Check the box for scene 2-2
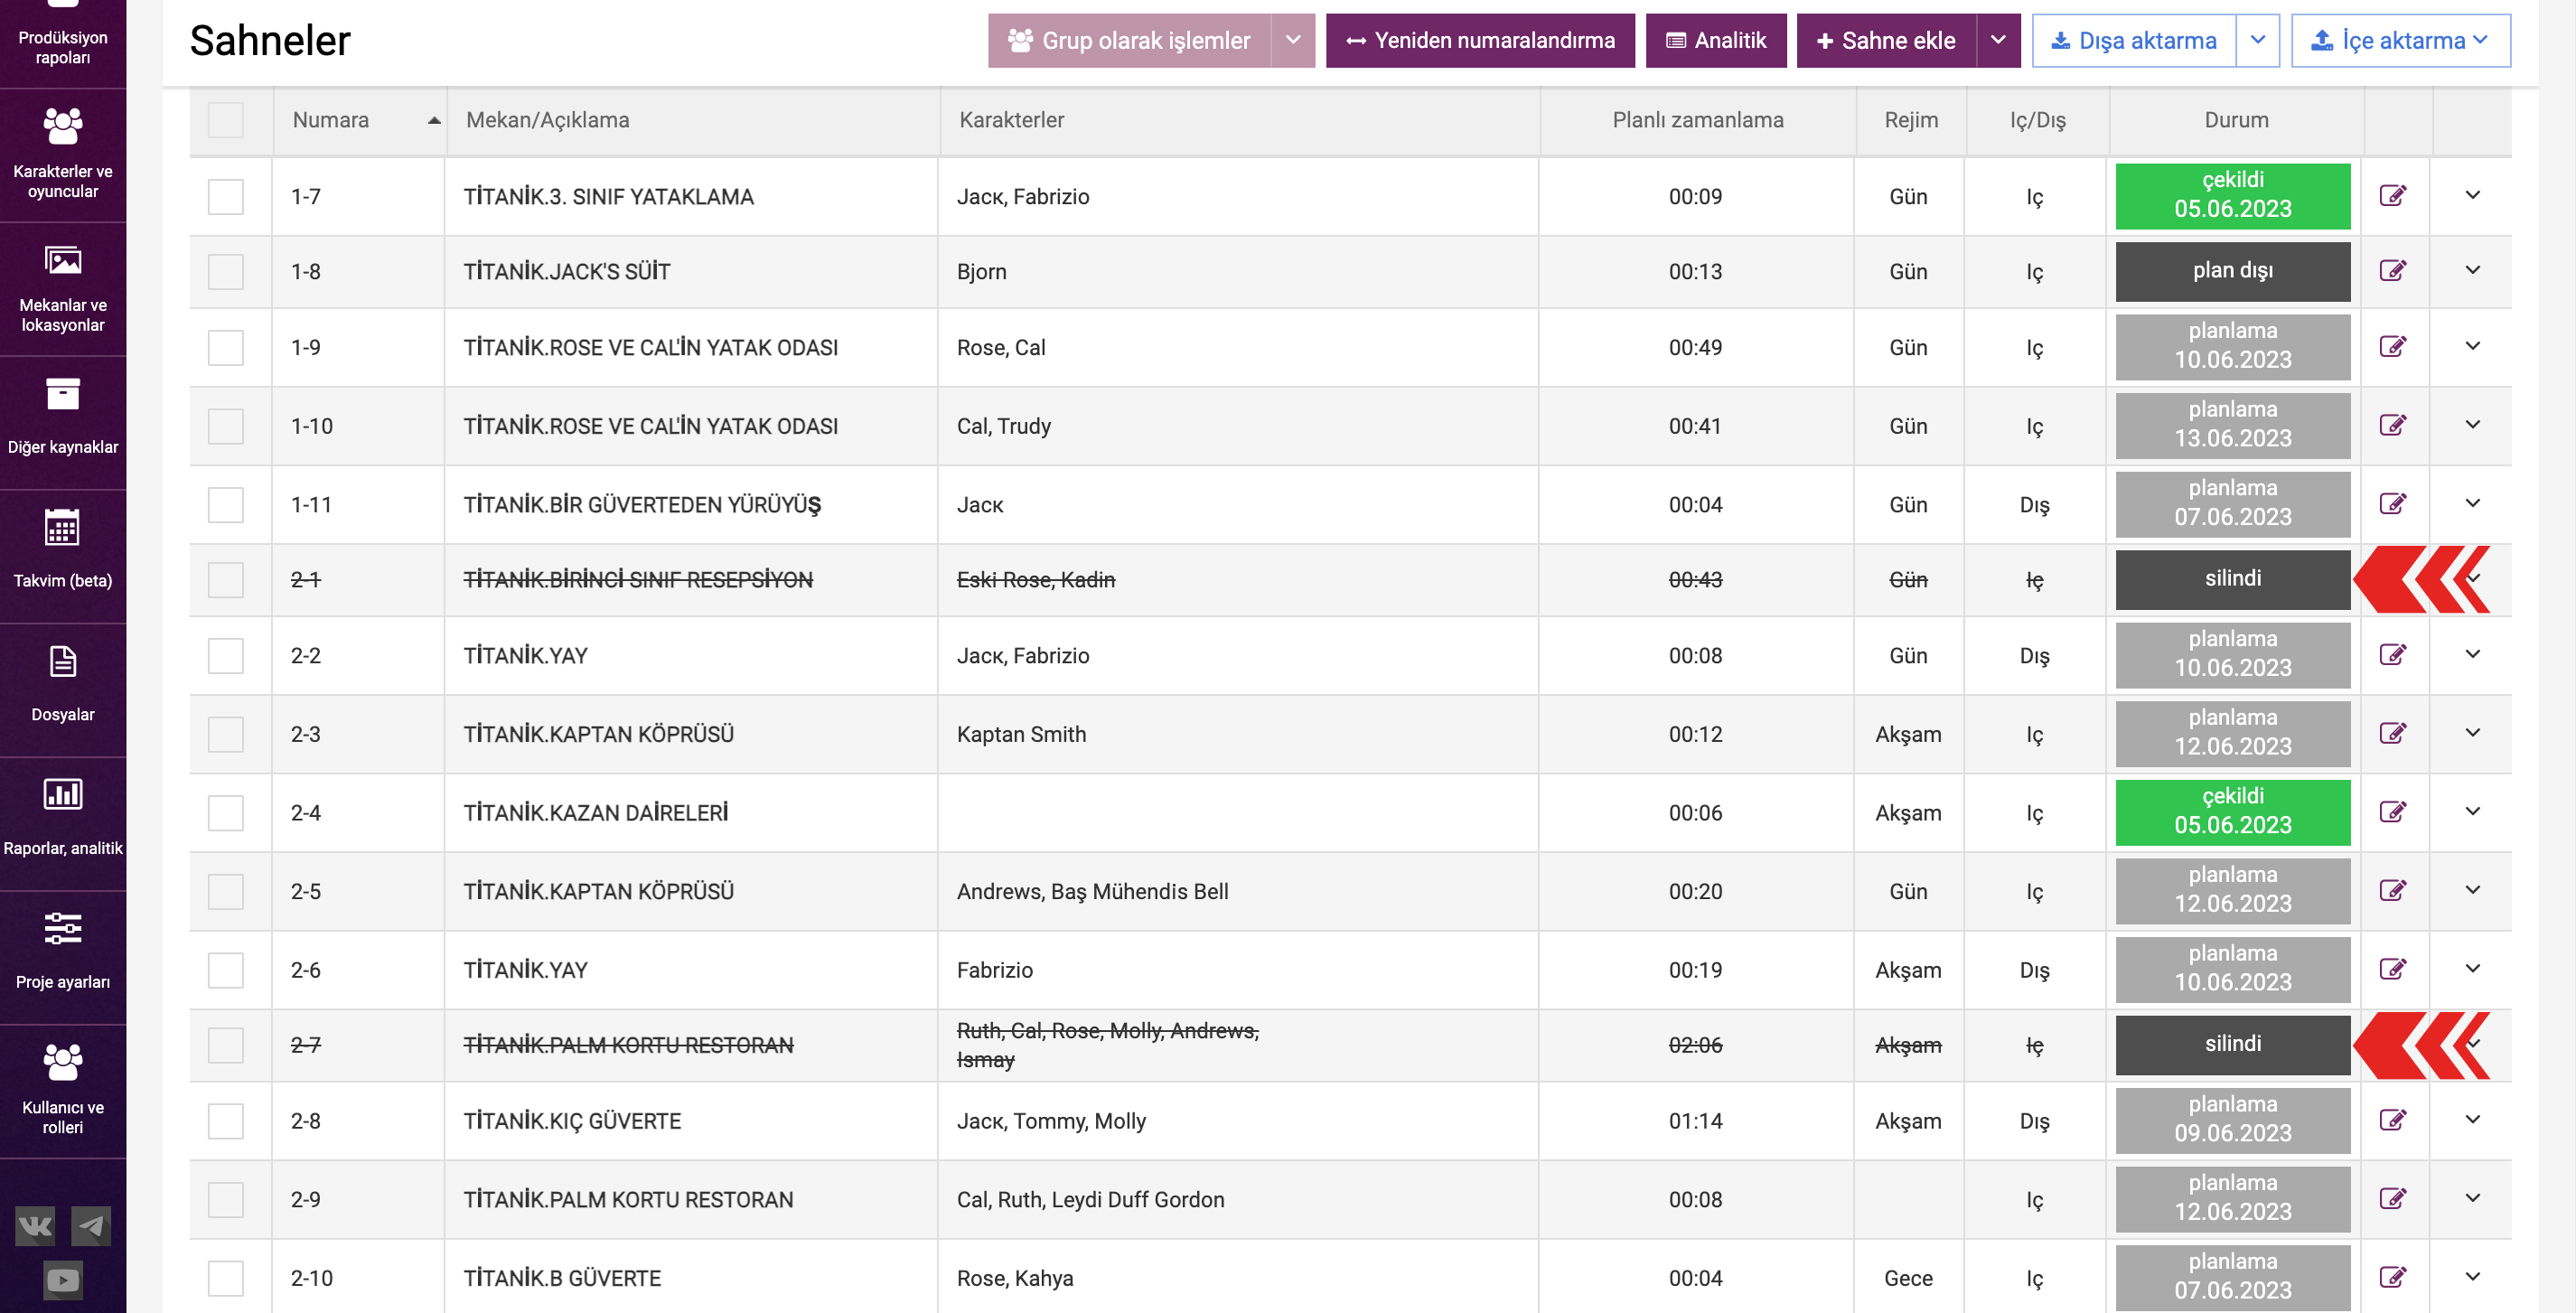 pyautogui.click(x=226, y=655)
